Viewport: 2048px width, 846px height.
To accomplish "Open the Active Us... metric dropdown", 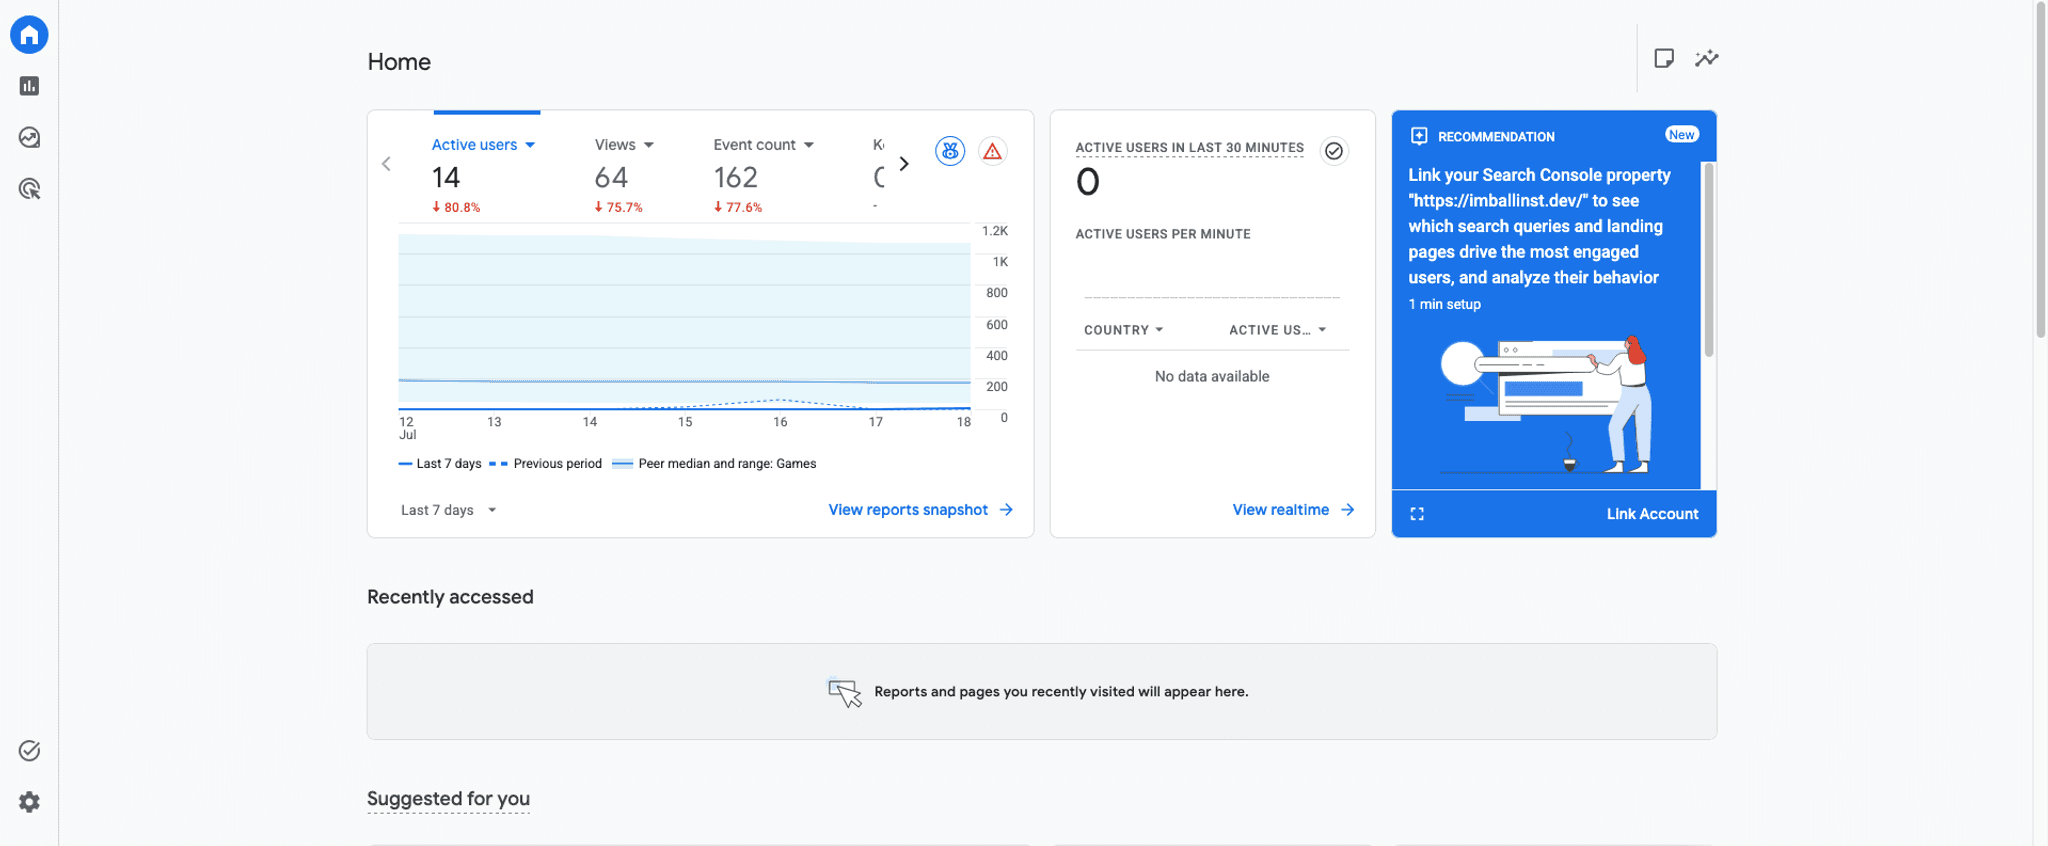I will coord(1278,330).
